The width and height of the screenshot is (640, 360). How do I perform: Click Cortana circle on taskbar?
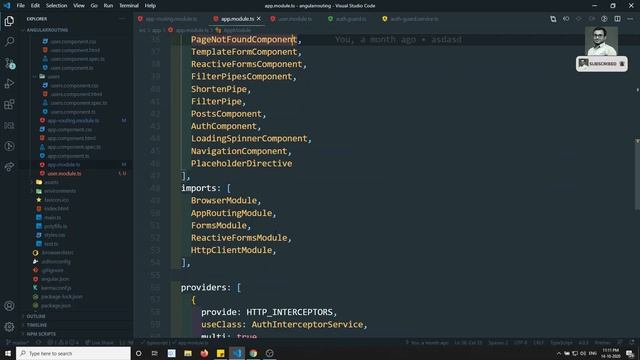pos(138,353)
